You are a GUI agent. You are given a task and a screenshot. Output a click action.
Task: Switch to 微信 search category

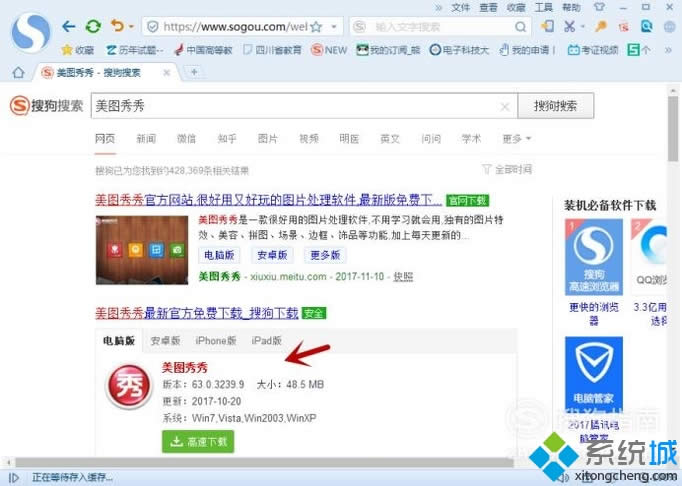click(186, 139)
